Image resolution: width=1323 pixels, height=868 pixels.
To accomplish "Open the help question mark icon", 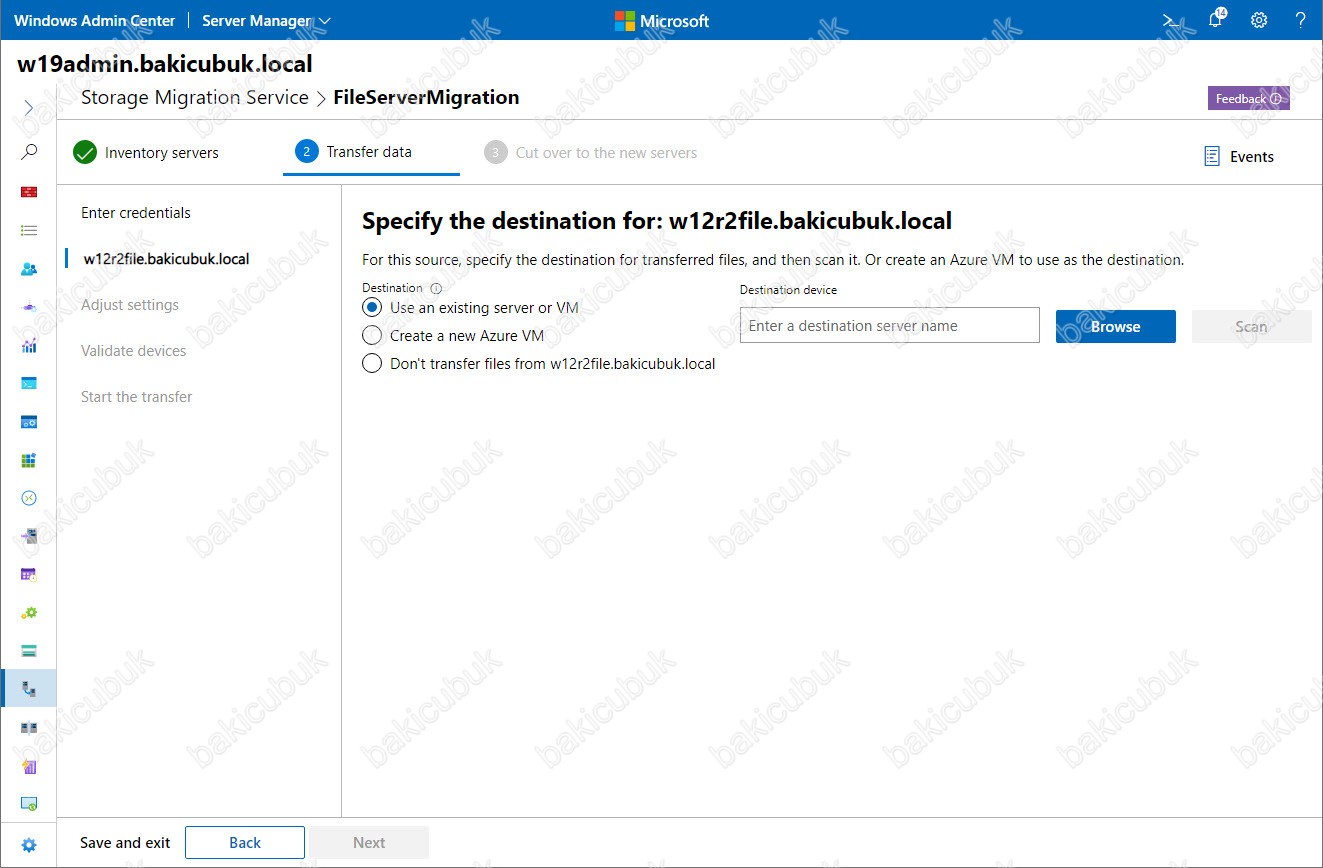I will [x=1301, y=20].
